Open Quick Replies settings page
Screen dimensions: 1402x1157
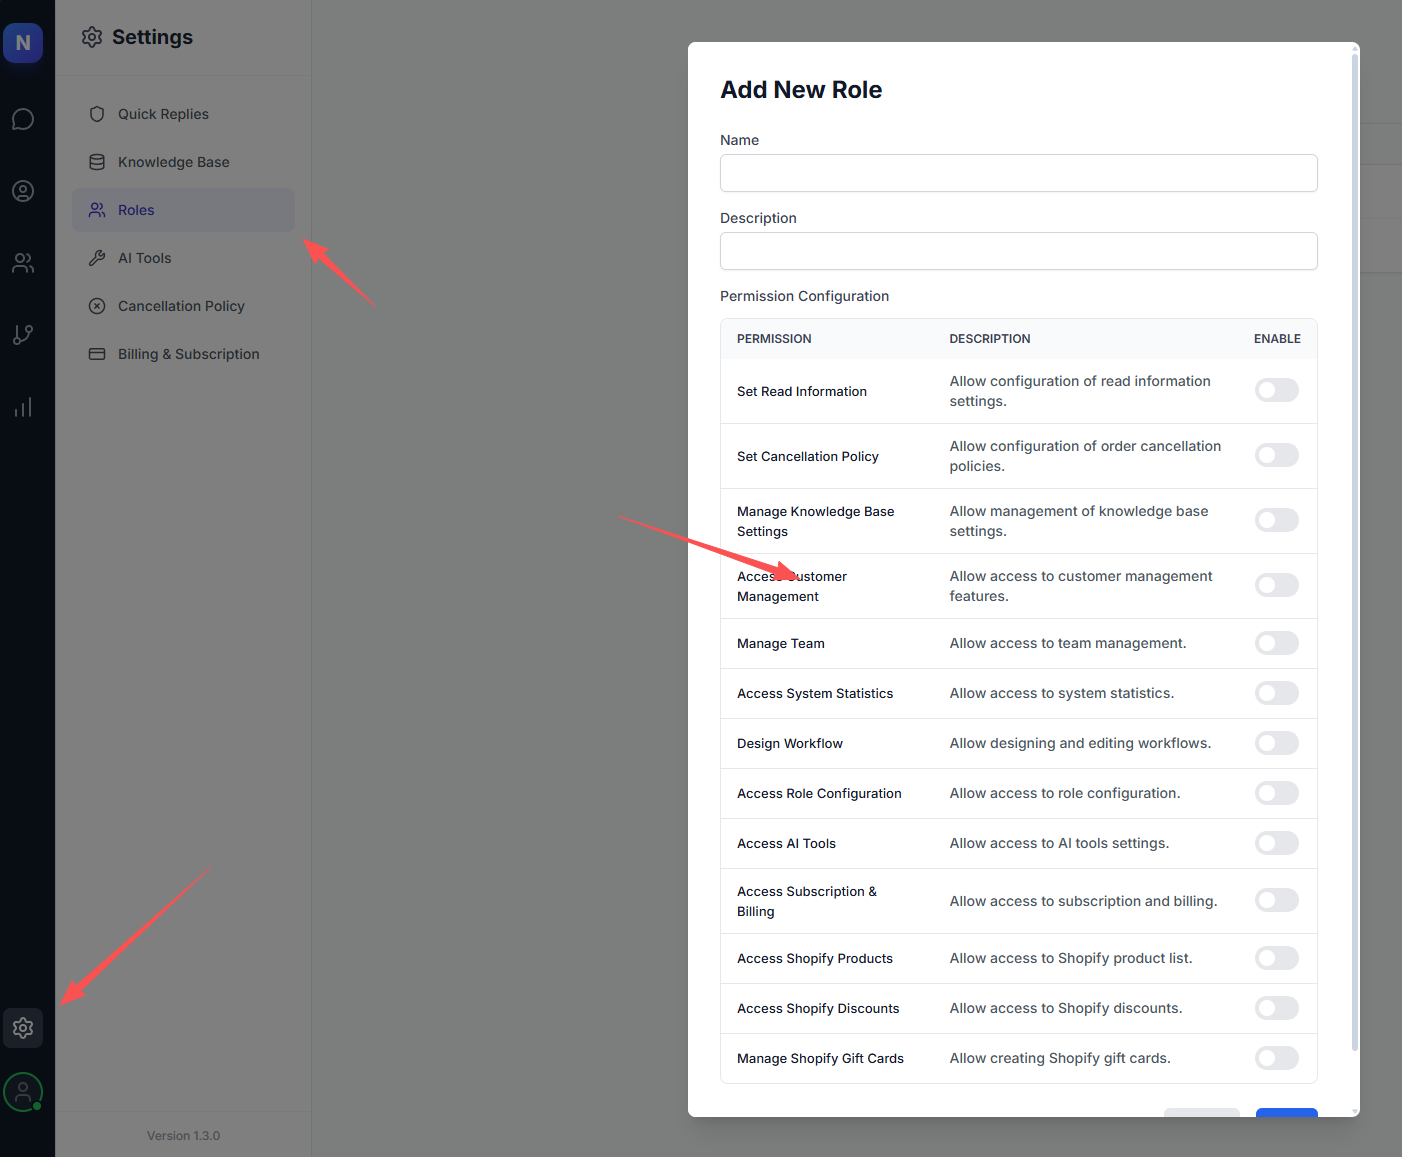(163, 114)
